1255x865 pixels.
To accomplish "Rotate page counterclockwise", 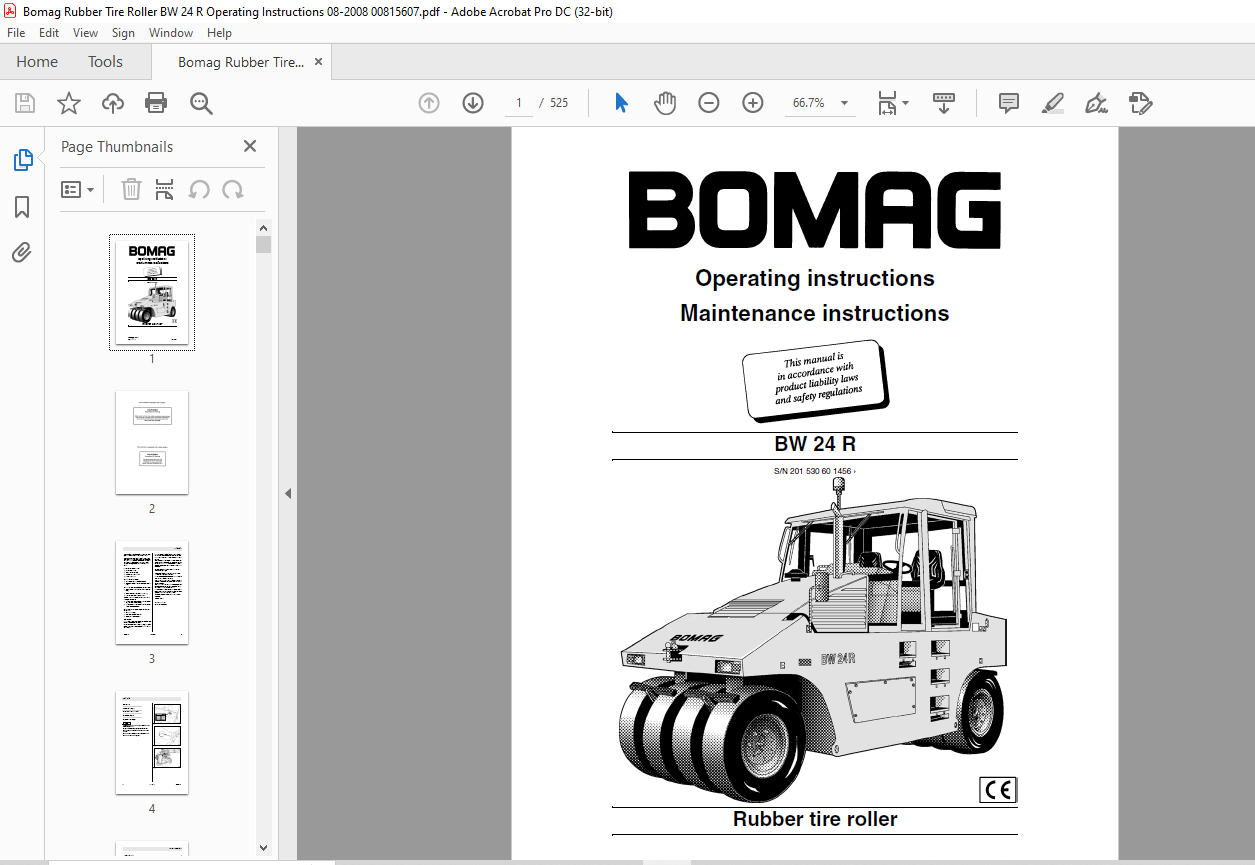I will 199,189.
